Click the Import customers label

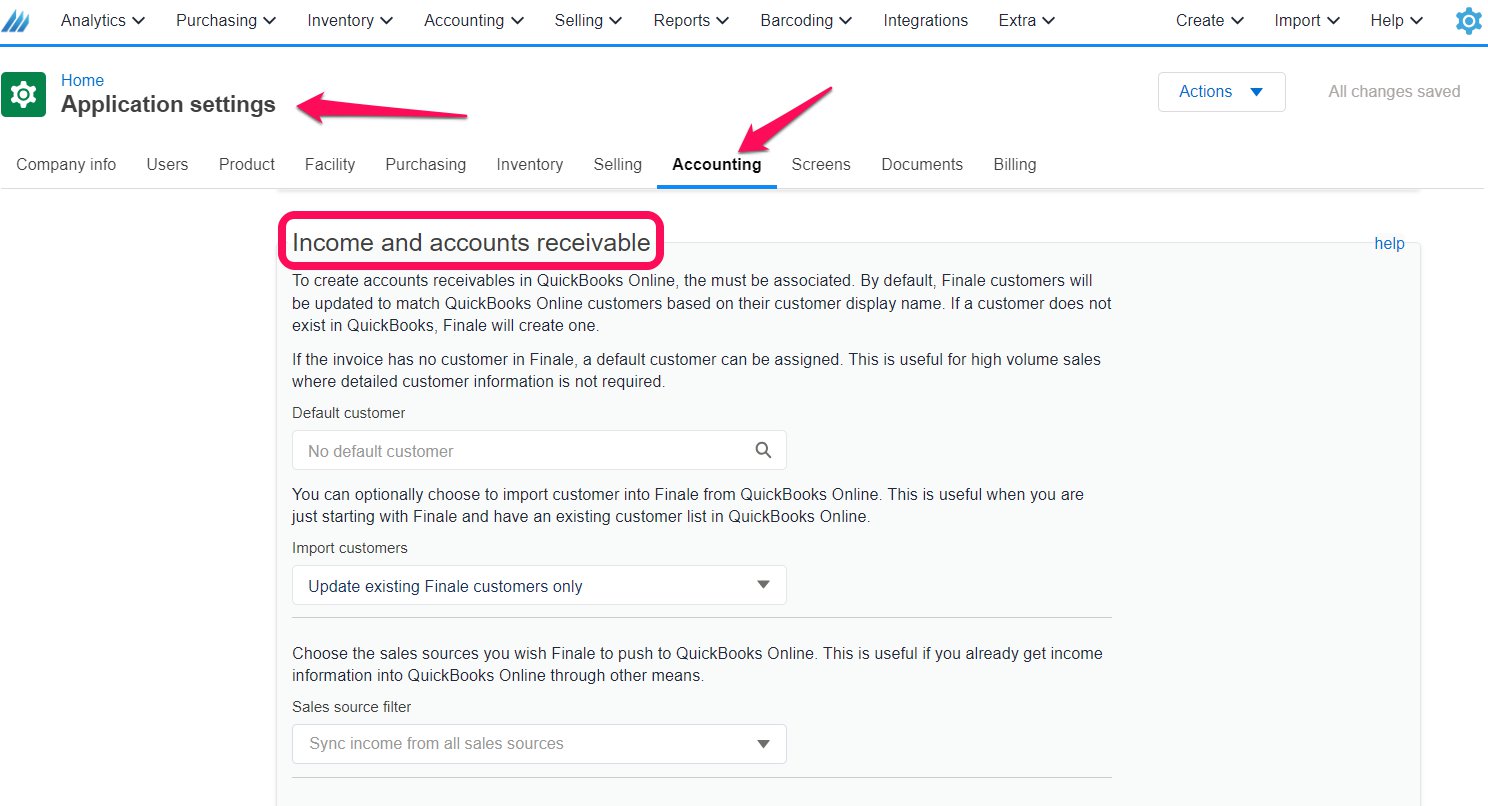[x=350, y=548]
